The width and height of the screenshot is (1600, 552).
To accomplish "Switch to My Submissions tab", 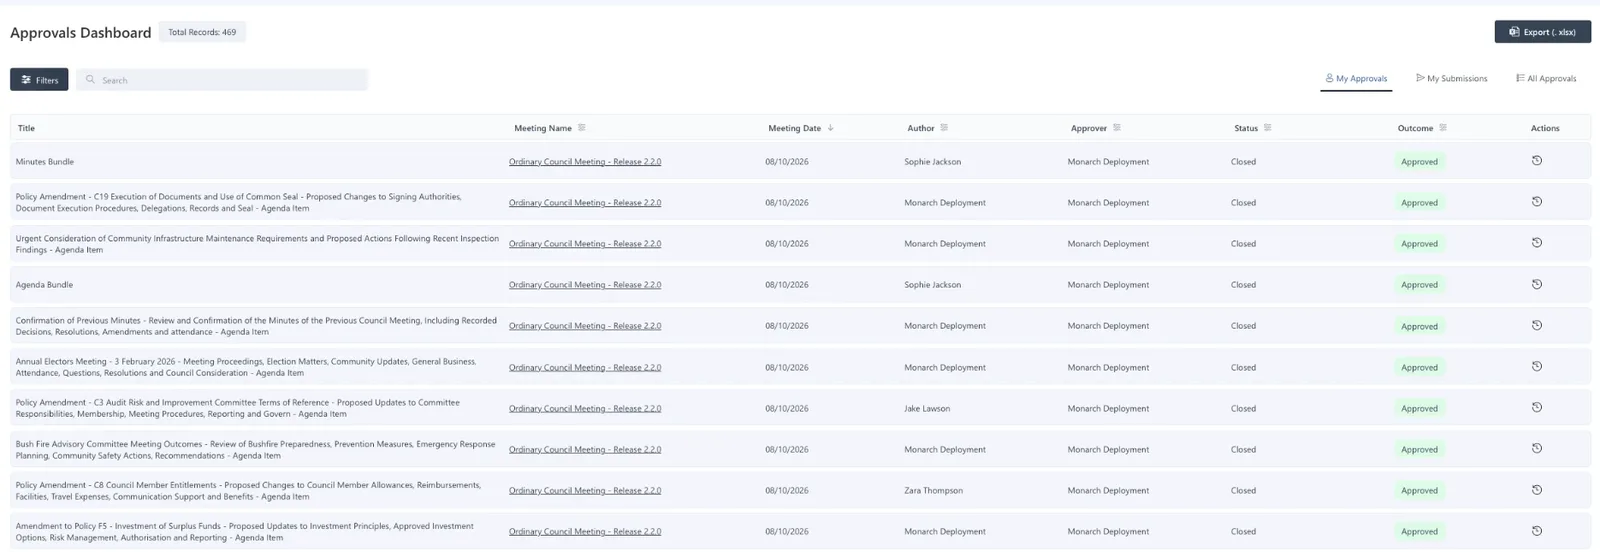I will [x=1451, y=78].
